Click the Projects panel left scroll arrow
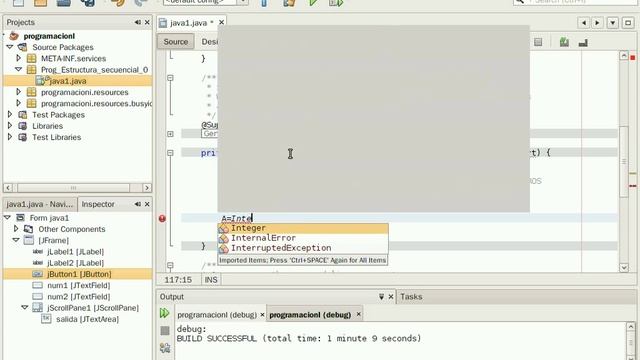Image resolution: width=640 pixels, height=360 pixels. 8,188
